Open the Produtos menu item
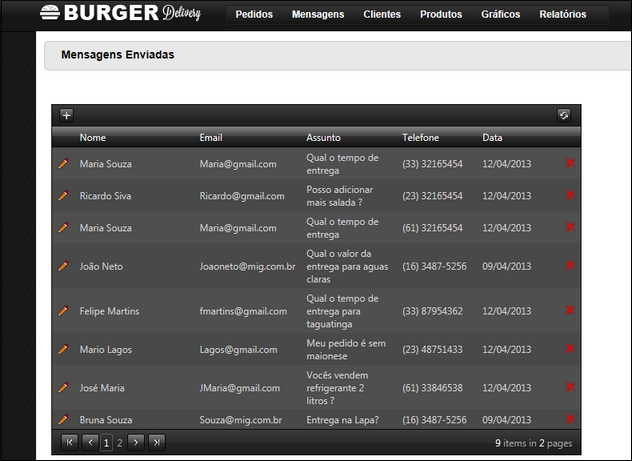Image resolution: width=632 pixels, height=461 pixels. (441, 15)
